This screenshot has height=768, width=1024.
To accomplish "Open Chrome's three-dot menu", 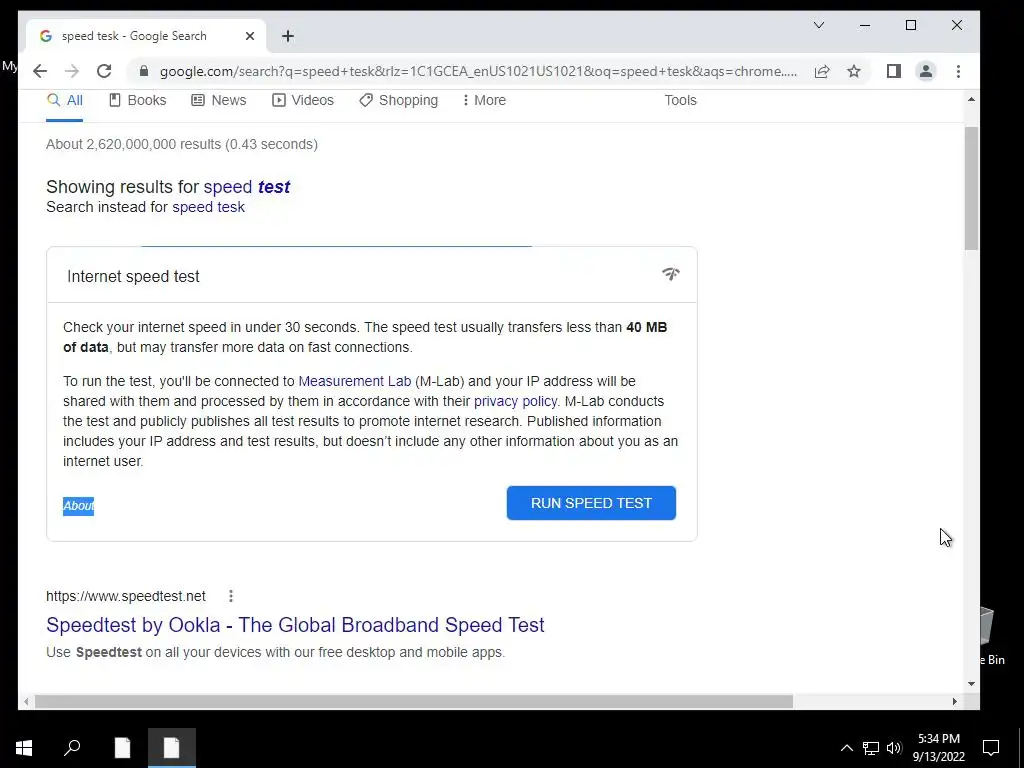I will click(958, 71).
